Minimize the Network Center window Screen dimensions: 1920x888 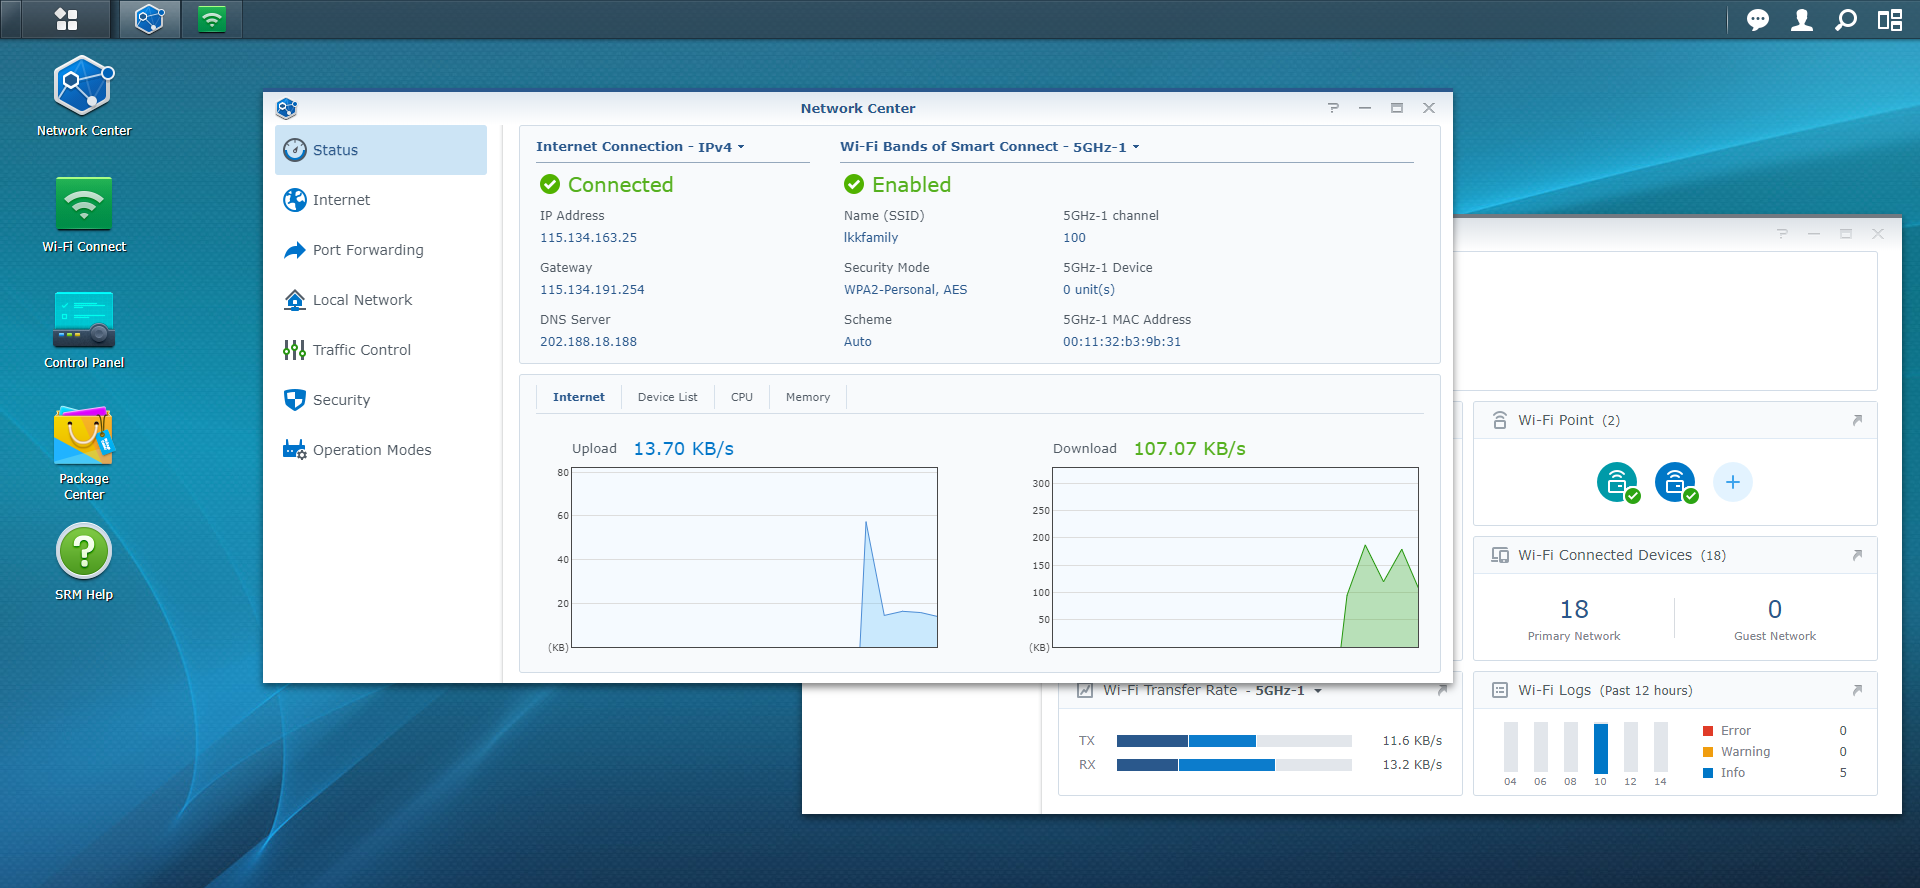point(1365,108)
